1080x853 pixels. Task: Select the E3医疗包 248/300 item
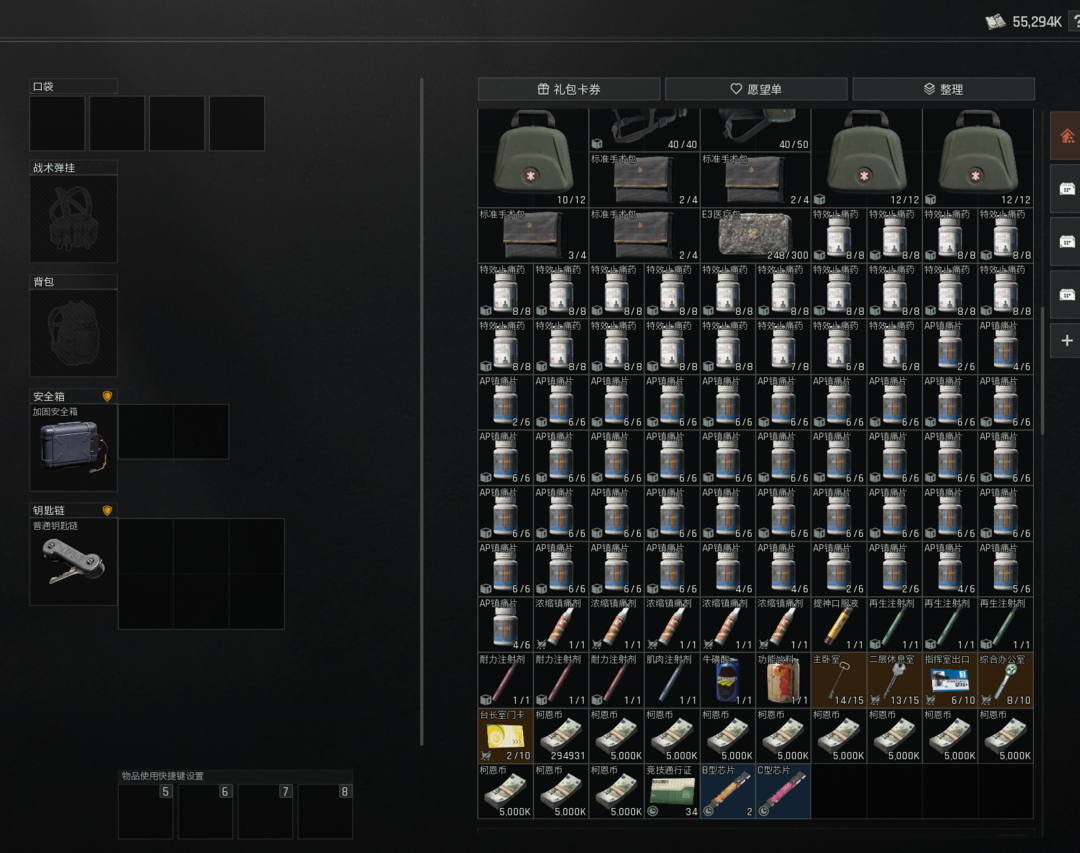point(756,235)
